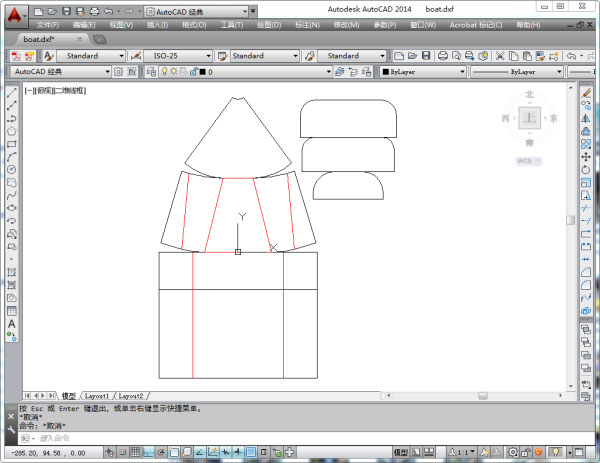The image size is (600, 463).
Task: Select the Line tool in draw toolbar
Action: [11, 91]
